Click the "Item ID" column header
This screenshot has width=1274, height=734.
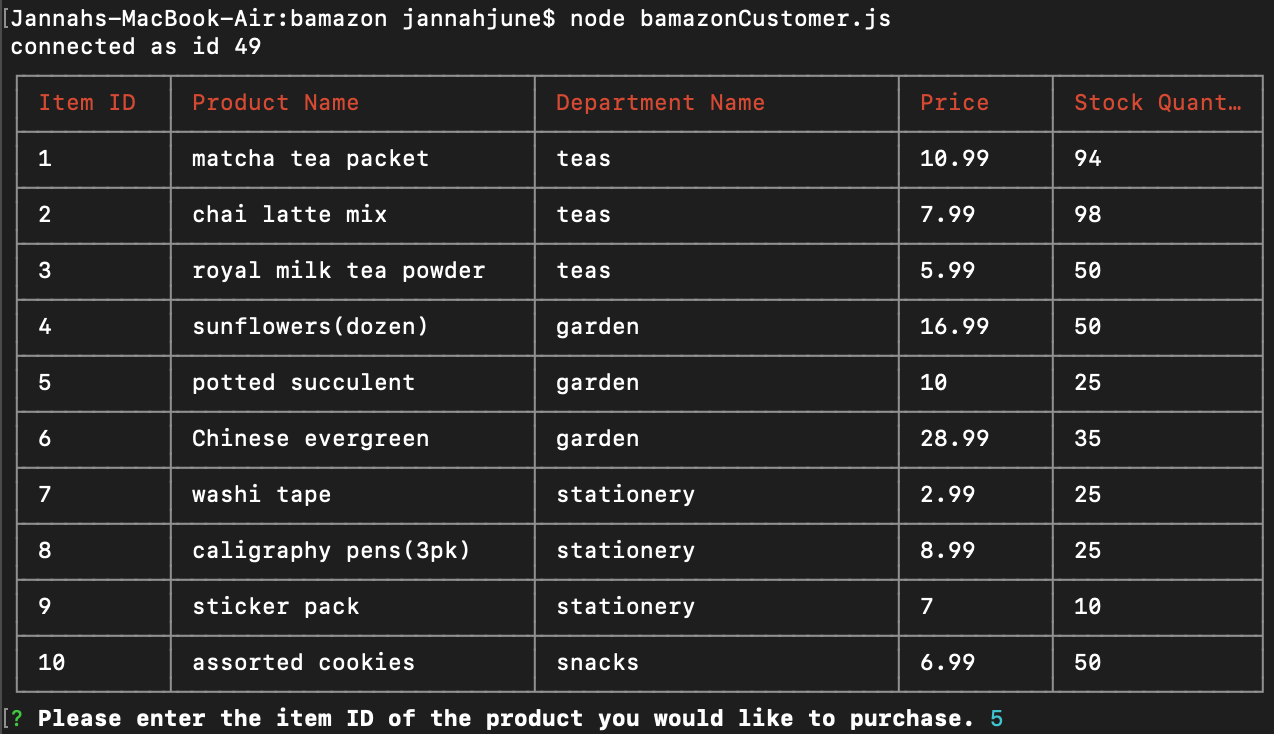point(87,103)
